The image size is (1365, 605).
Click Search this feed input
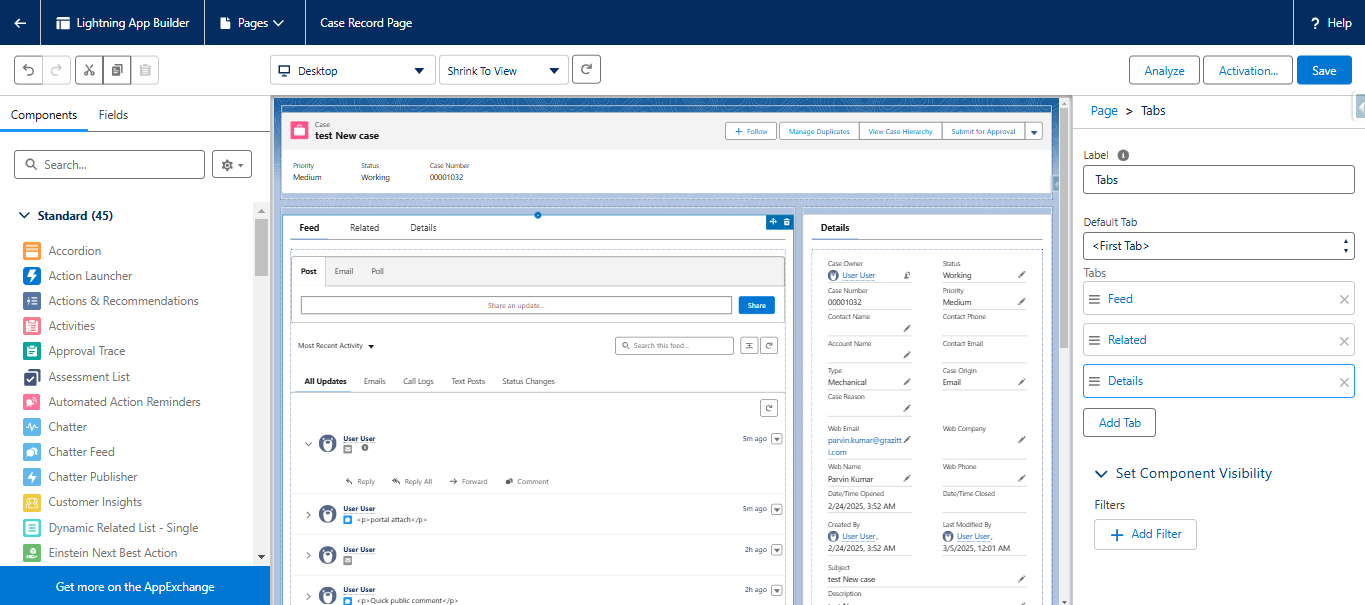pyautogui.click(x=674, y=346)
